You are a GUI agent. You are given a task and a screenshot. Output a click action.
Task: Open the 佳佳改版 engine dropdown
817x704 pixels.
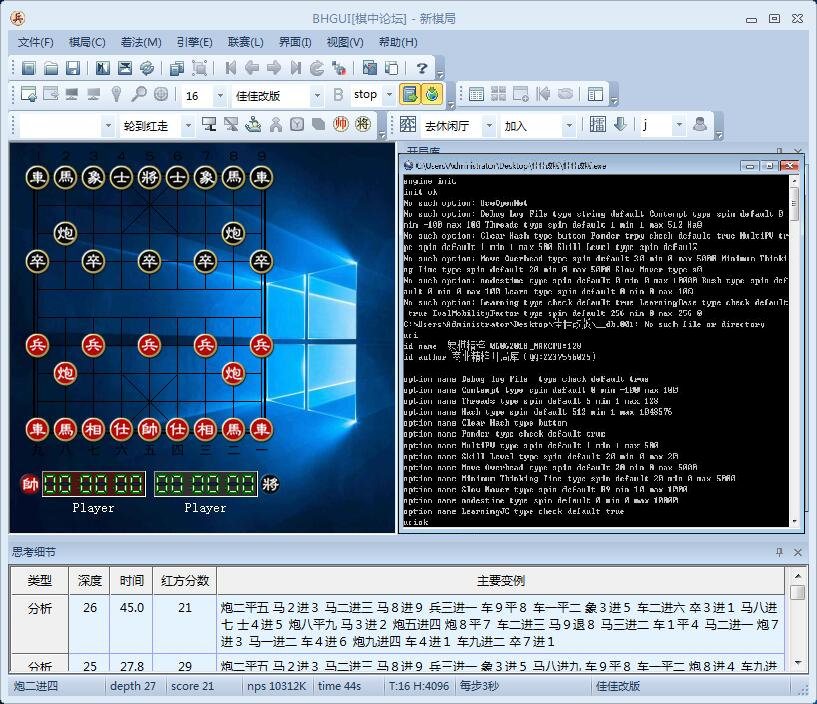(316, 95)
